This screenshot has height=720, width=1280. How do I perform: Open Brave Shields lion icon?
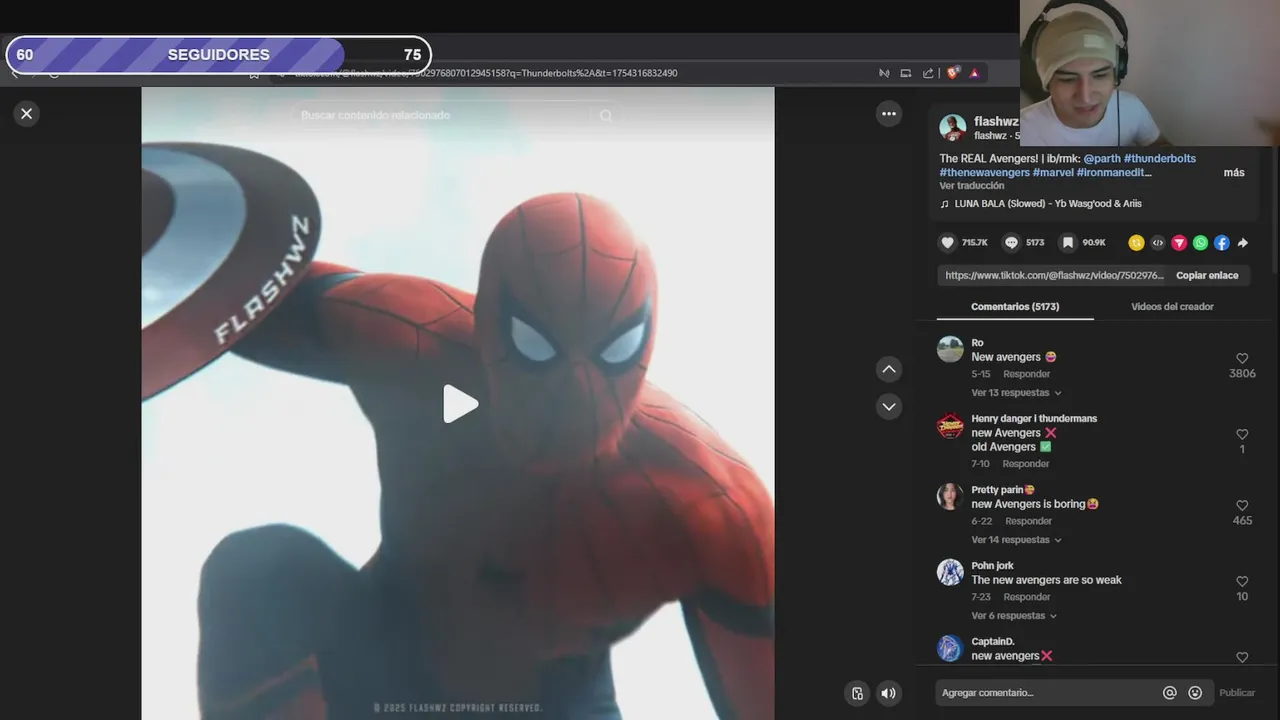pos(953,73)
